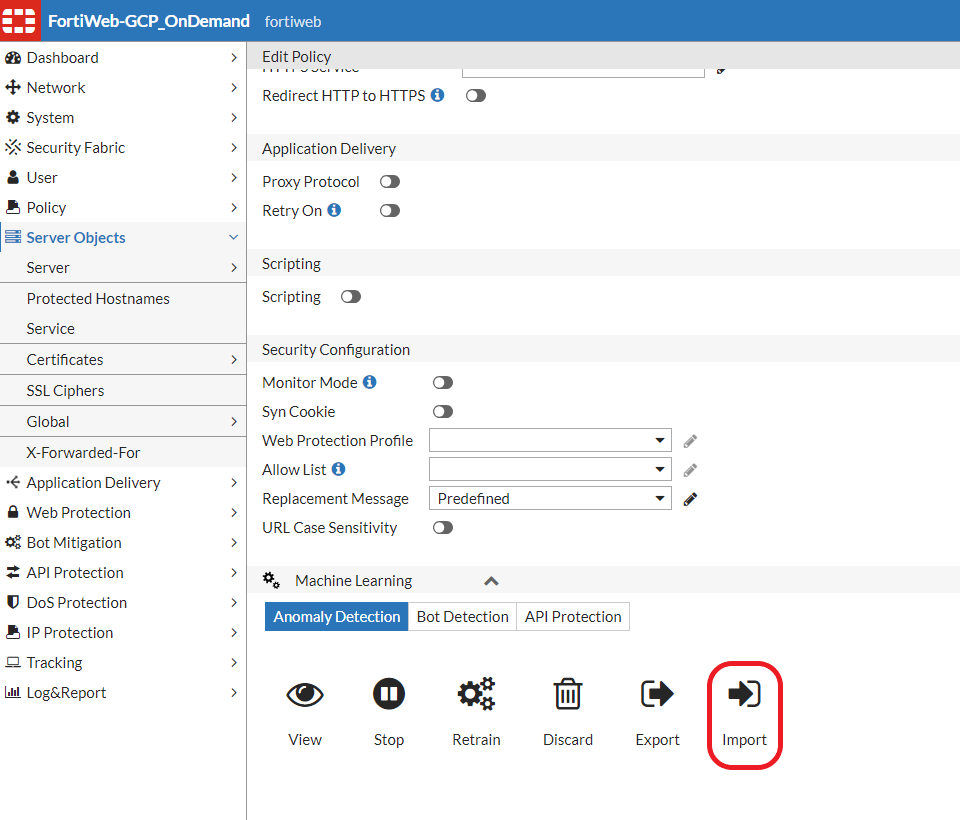Image resolution: width=960 pixels, height=820 pixels.
Task: Click the Fortinet logo icon
Action: 19,21
